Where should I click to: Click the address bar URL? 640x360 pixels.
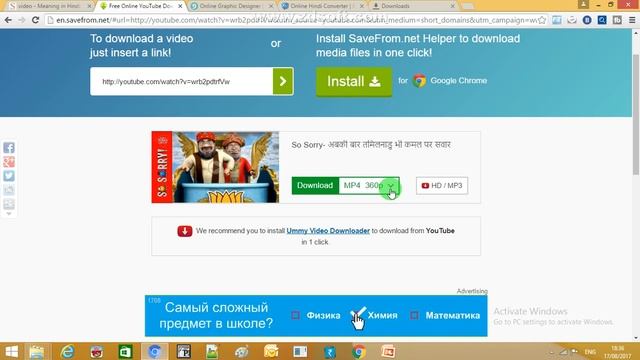(296, 20)
